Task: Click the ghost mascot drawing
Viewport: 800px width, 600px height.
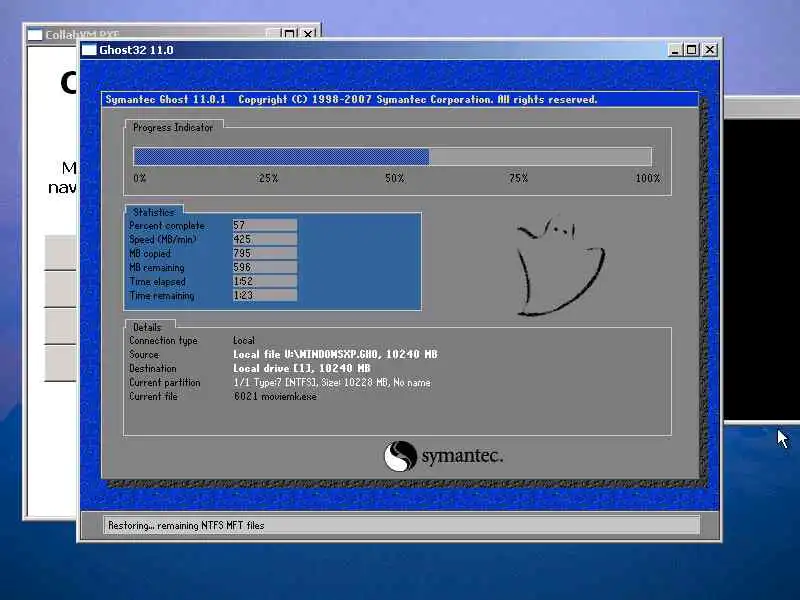Action: click(560, 266)
